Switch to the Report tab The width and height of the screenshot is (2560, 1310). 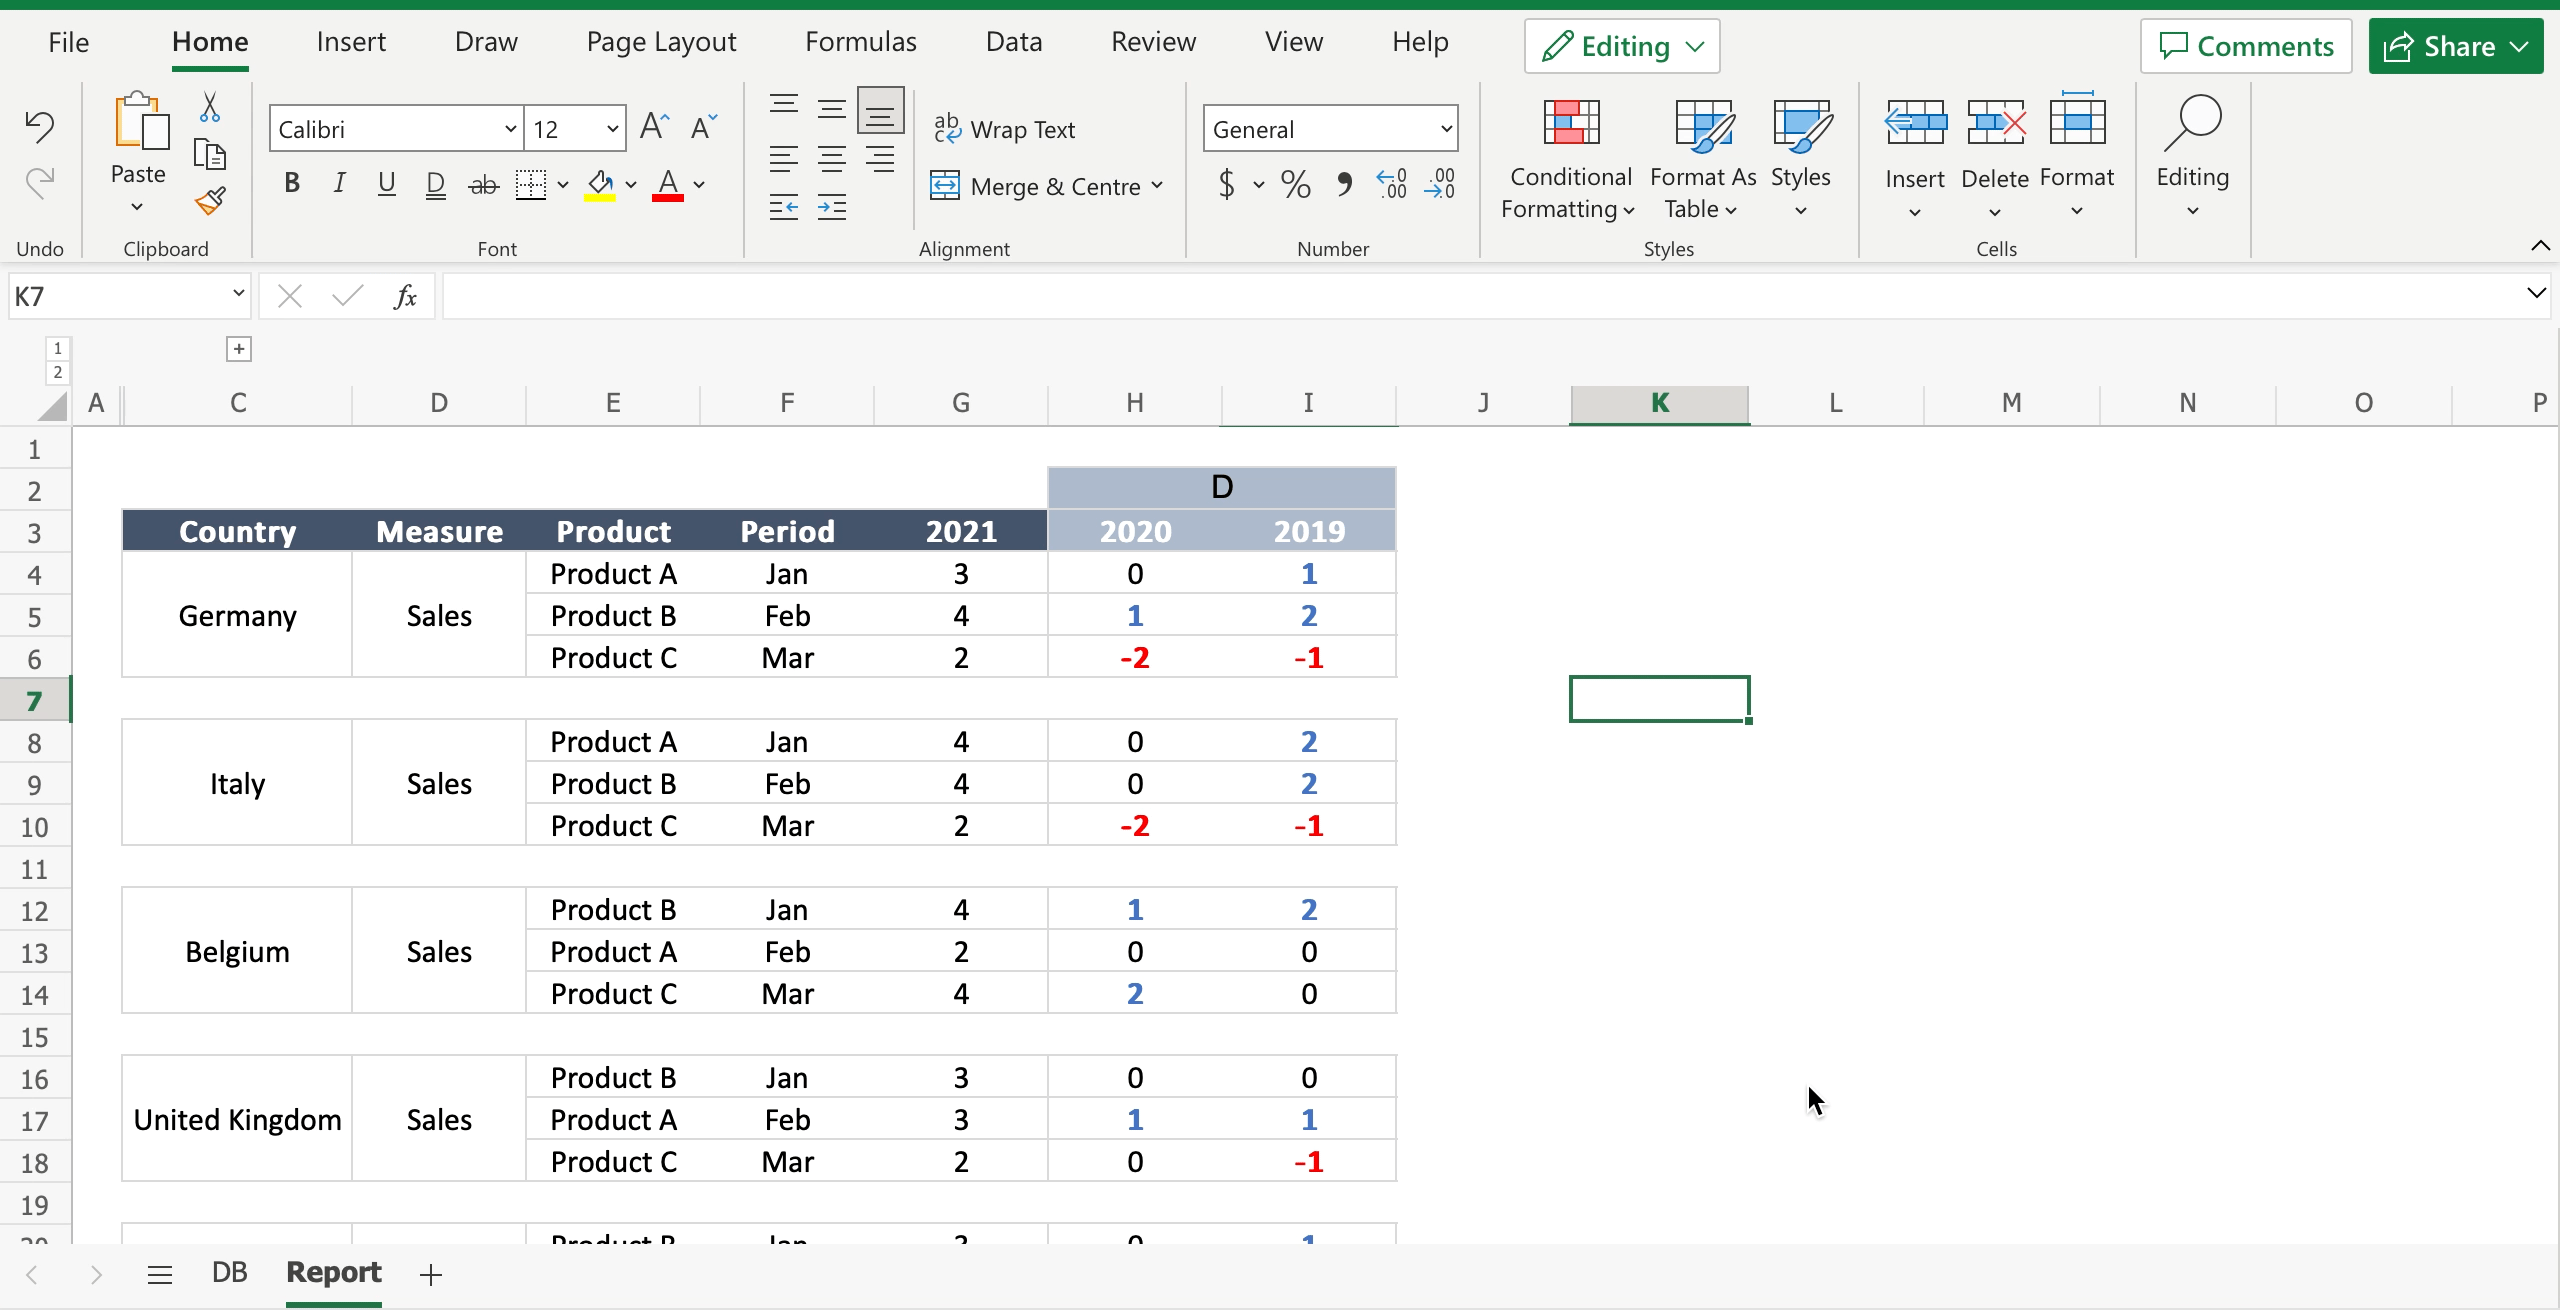tap(334, 1272)
